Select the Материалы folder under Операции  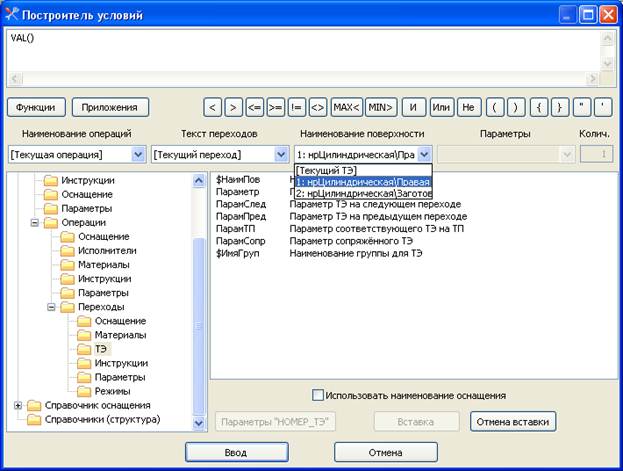point(104,265)
